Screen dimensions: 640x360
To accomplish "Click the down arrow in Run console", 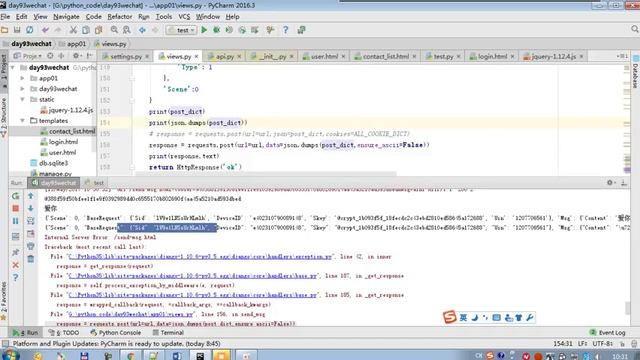I will click(x=31, y=208).
